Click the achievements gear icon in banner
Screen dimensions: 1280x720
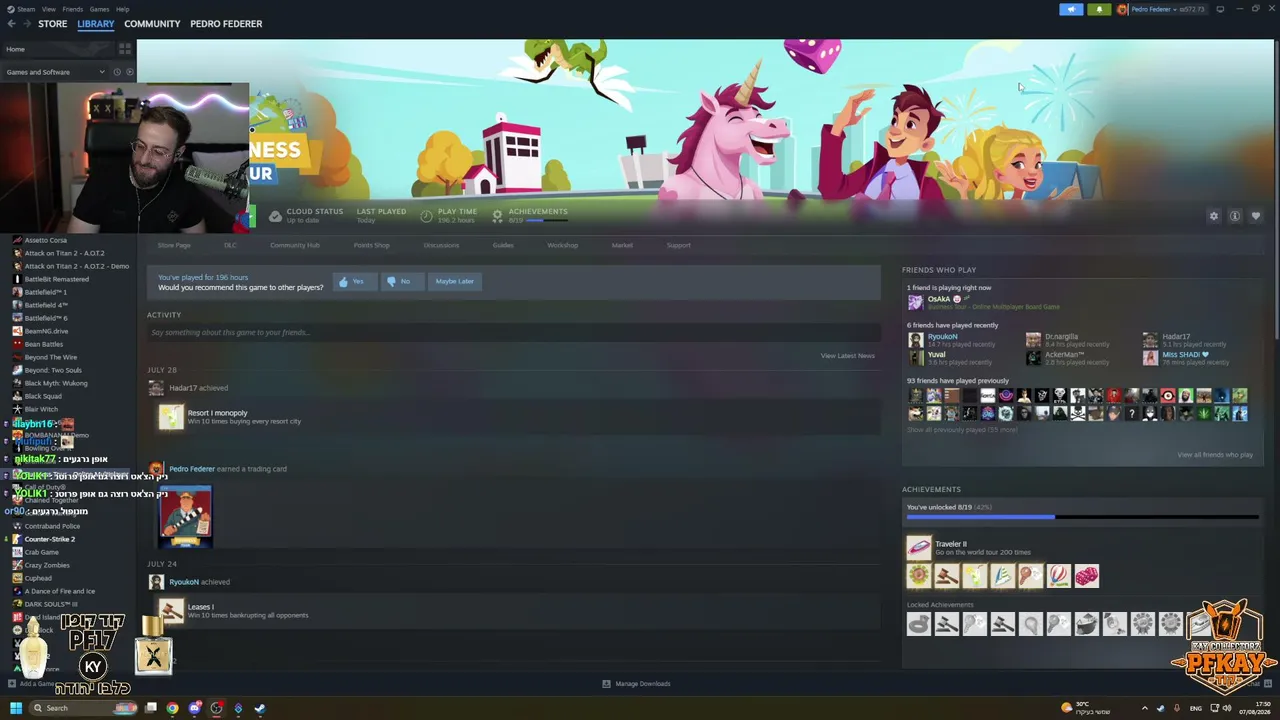[x=497, y=216]
